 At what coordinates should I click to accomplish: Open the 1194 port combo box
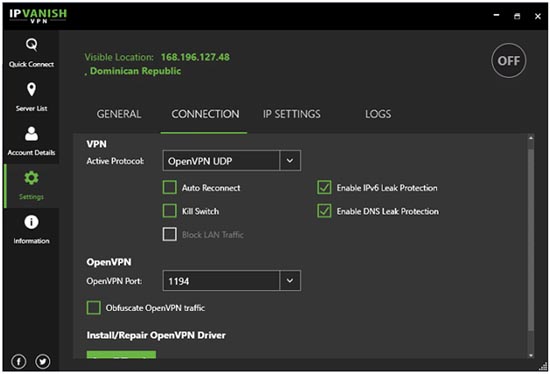[x=232, y=281]
